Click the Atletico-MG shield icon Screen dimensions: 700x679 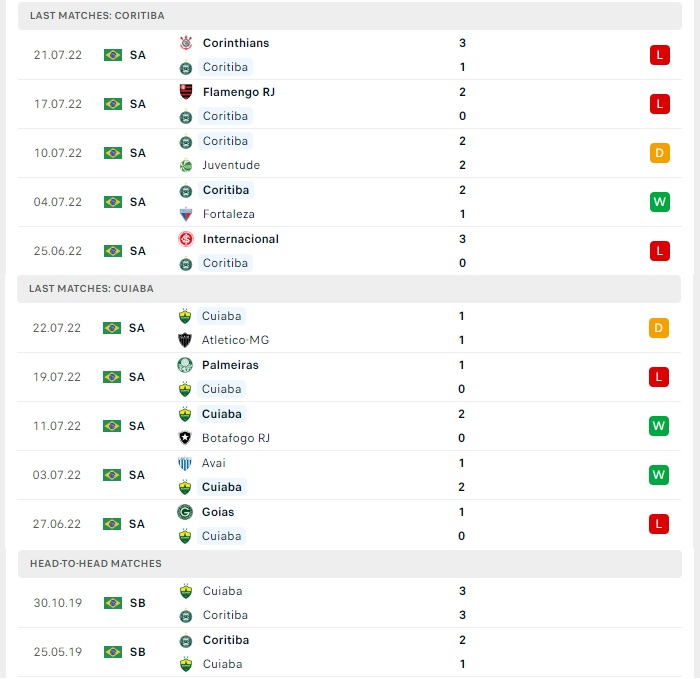click(185, 340)
